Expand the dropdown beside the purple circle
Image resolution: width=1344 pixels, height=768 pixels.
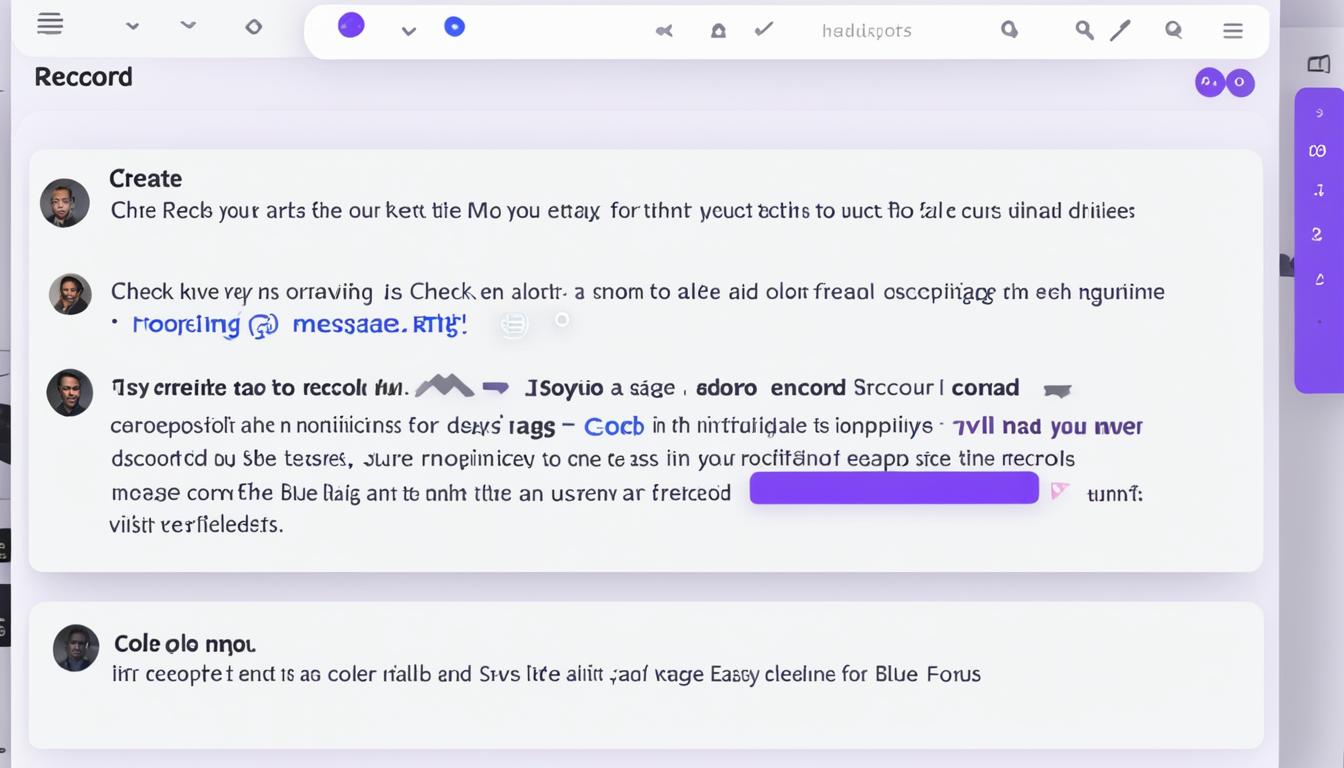tap(408, 30)
